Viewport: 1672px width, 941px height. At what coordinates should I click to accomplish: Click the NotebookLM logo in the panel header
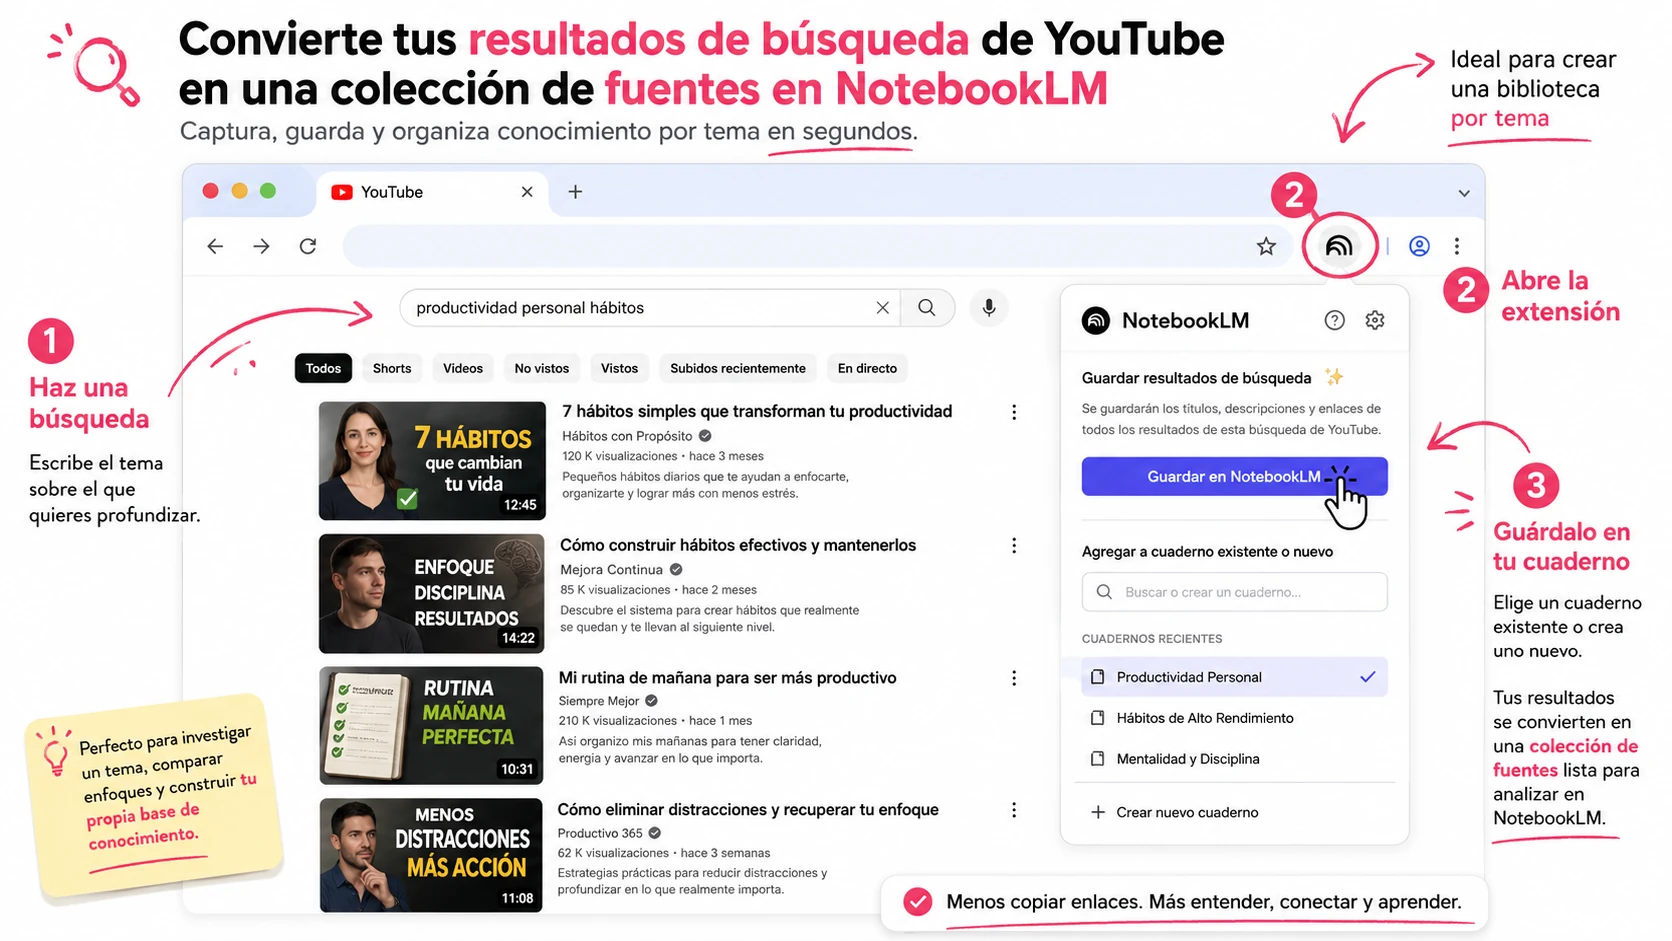click(1096, 321)
